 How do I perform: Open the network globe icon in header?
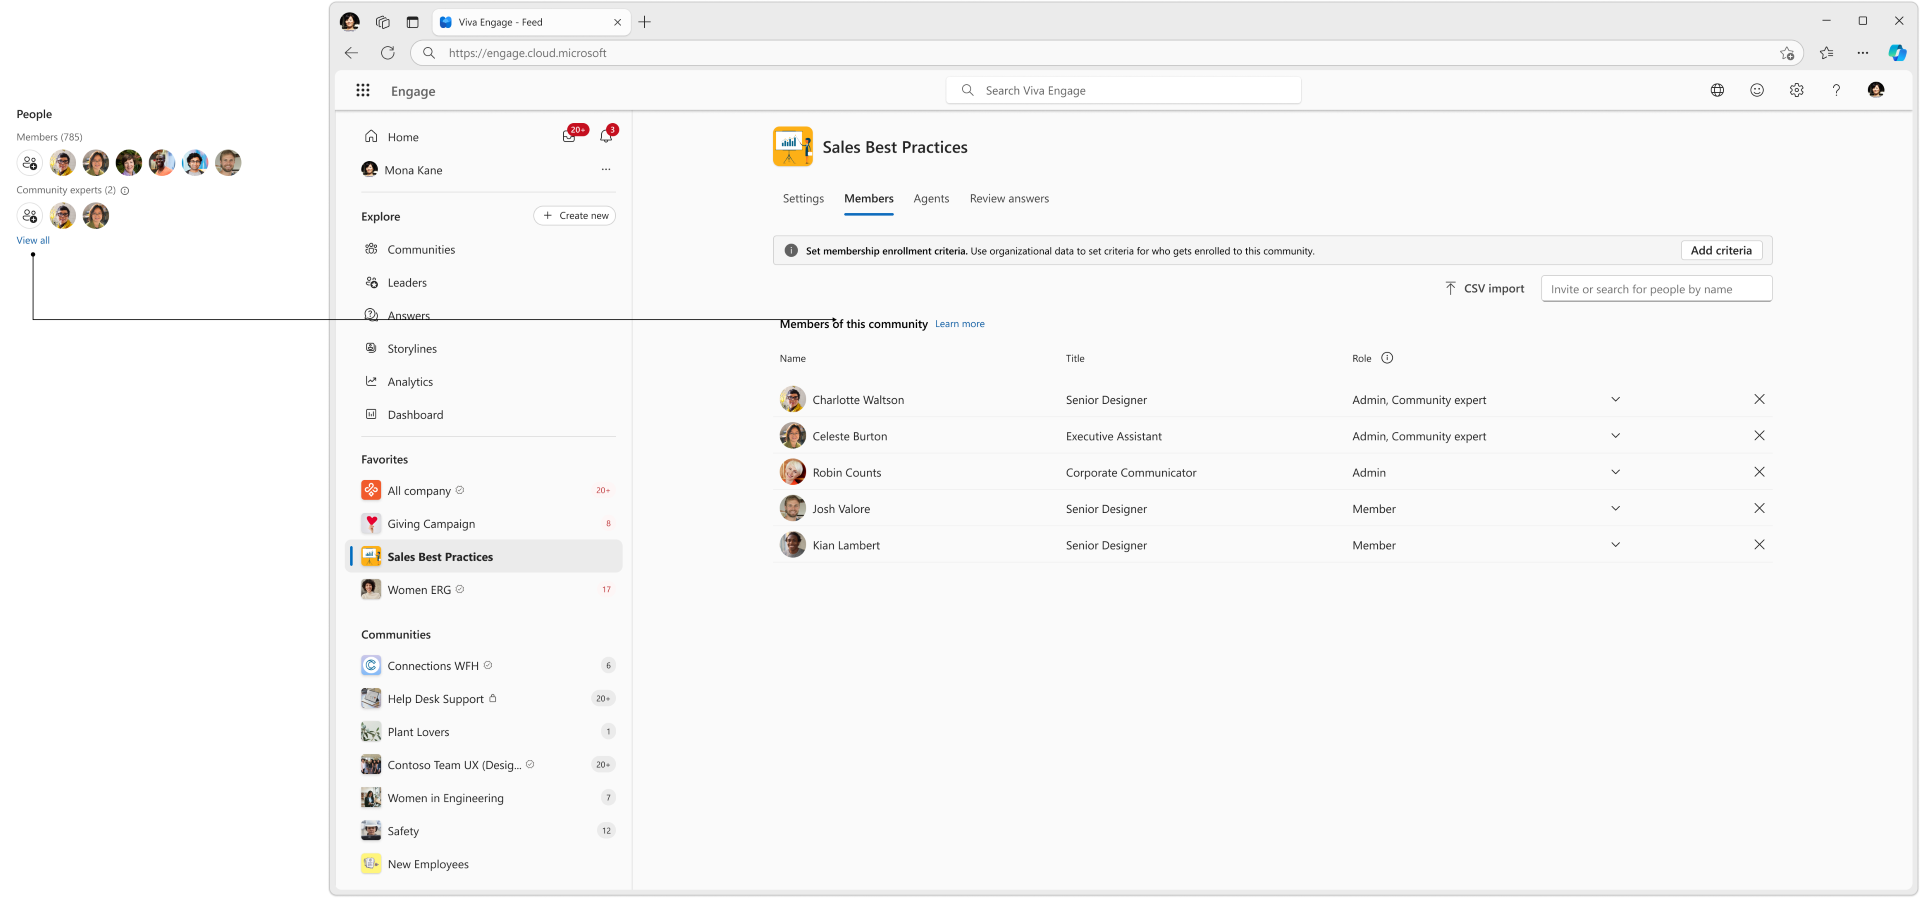click(1717, 90)
